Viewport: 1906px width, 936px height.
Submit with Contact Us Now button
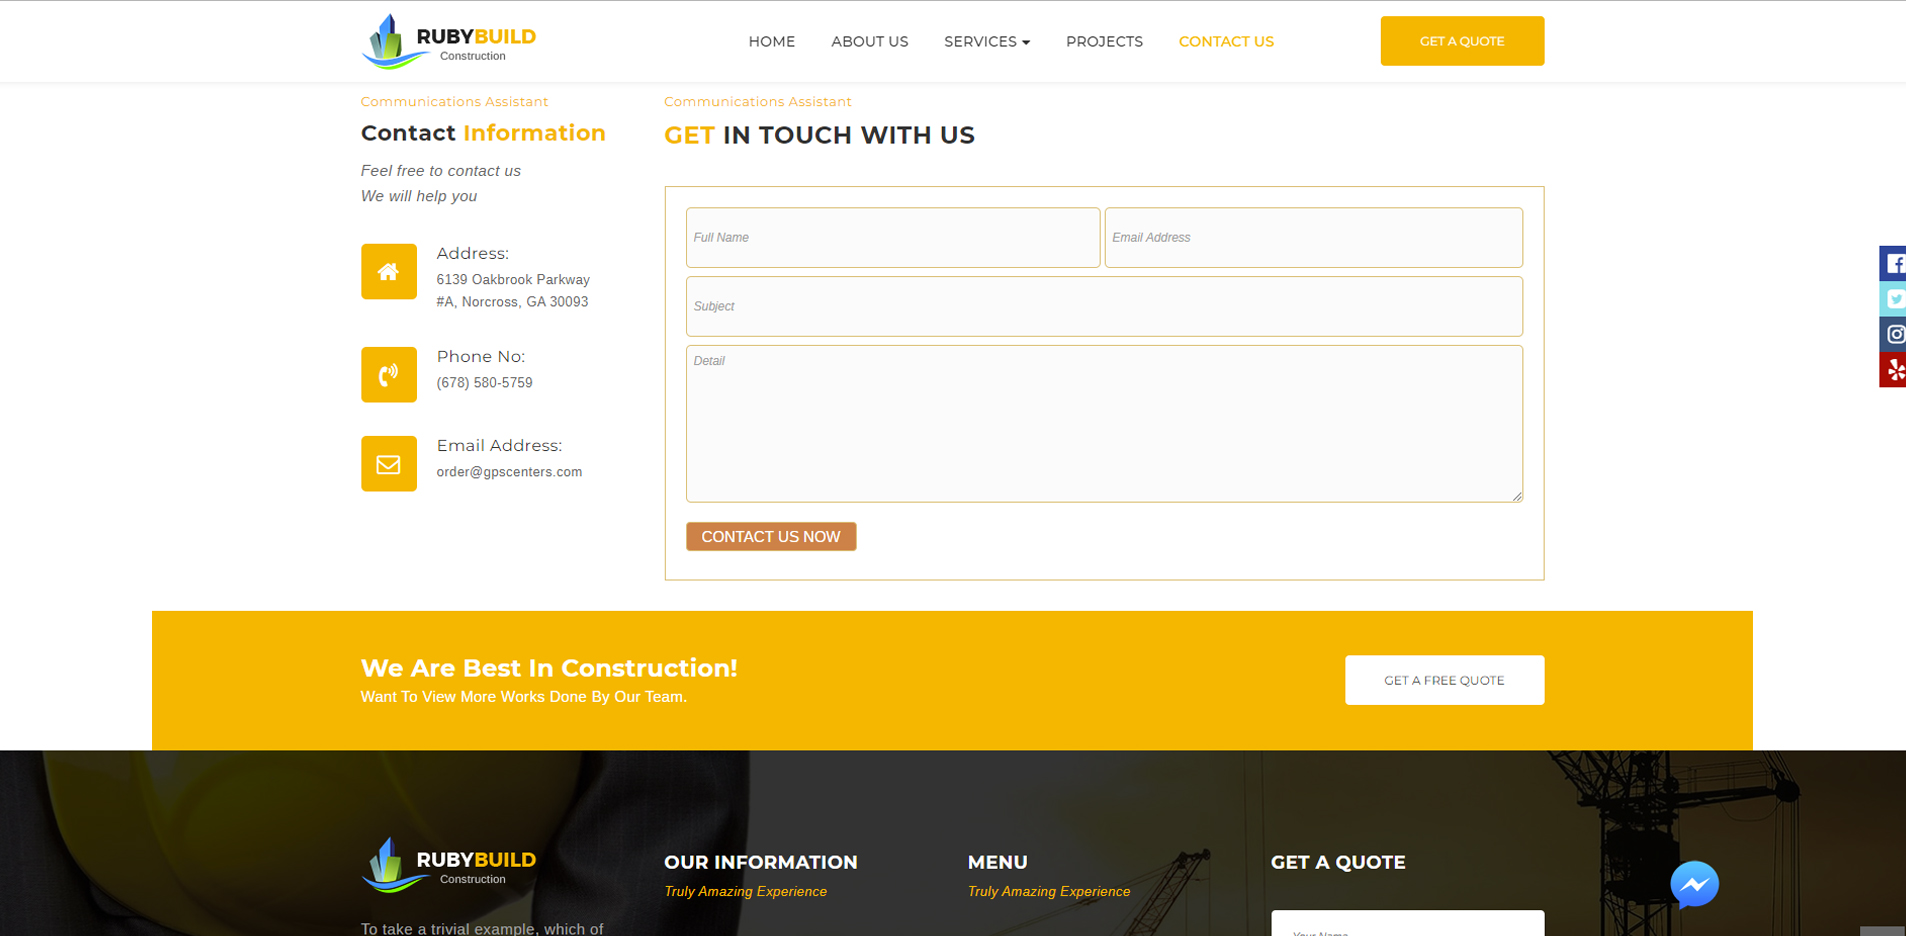click(x=771, y=537)
